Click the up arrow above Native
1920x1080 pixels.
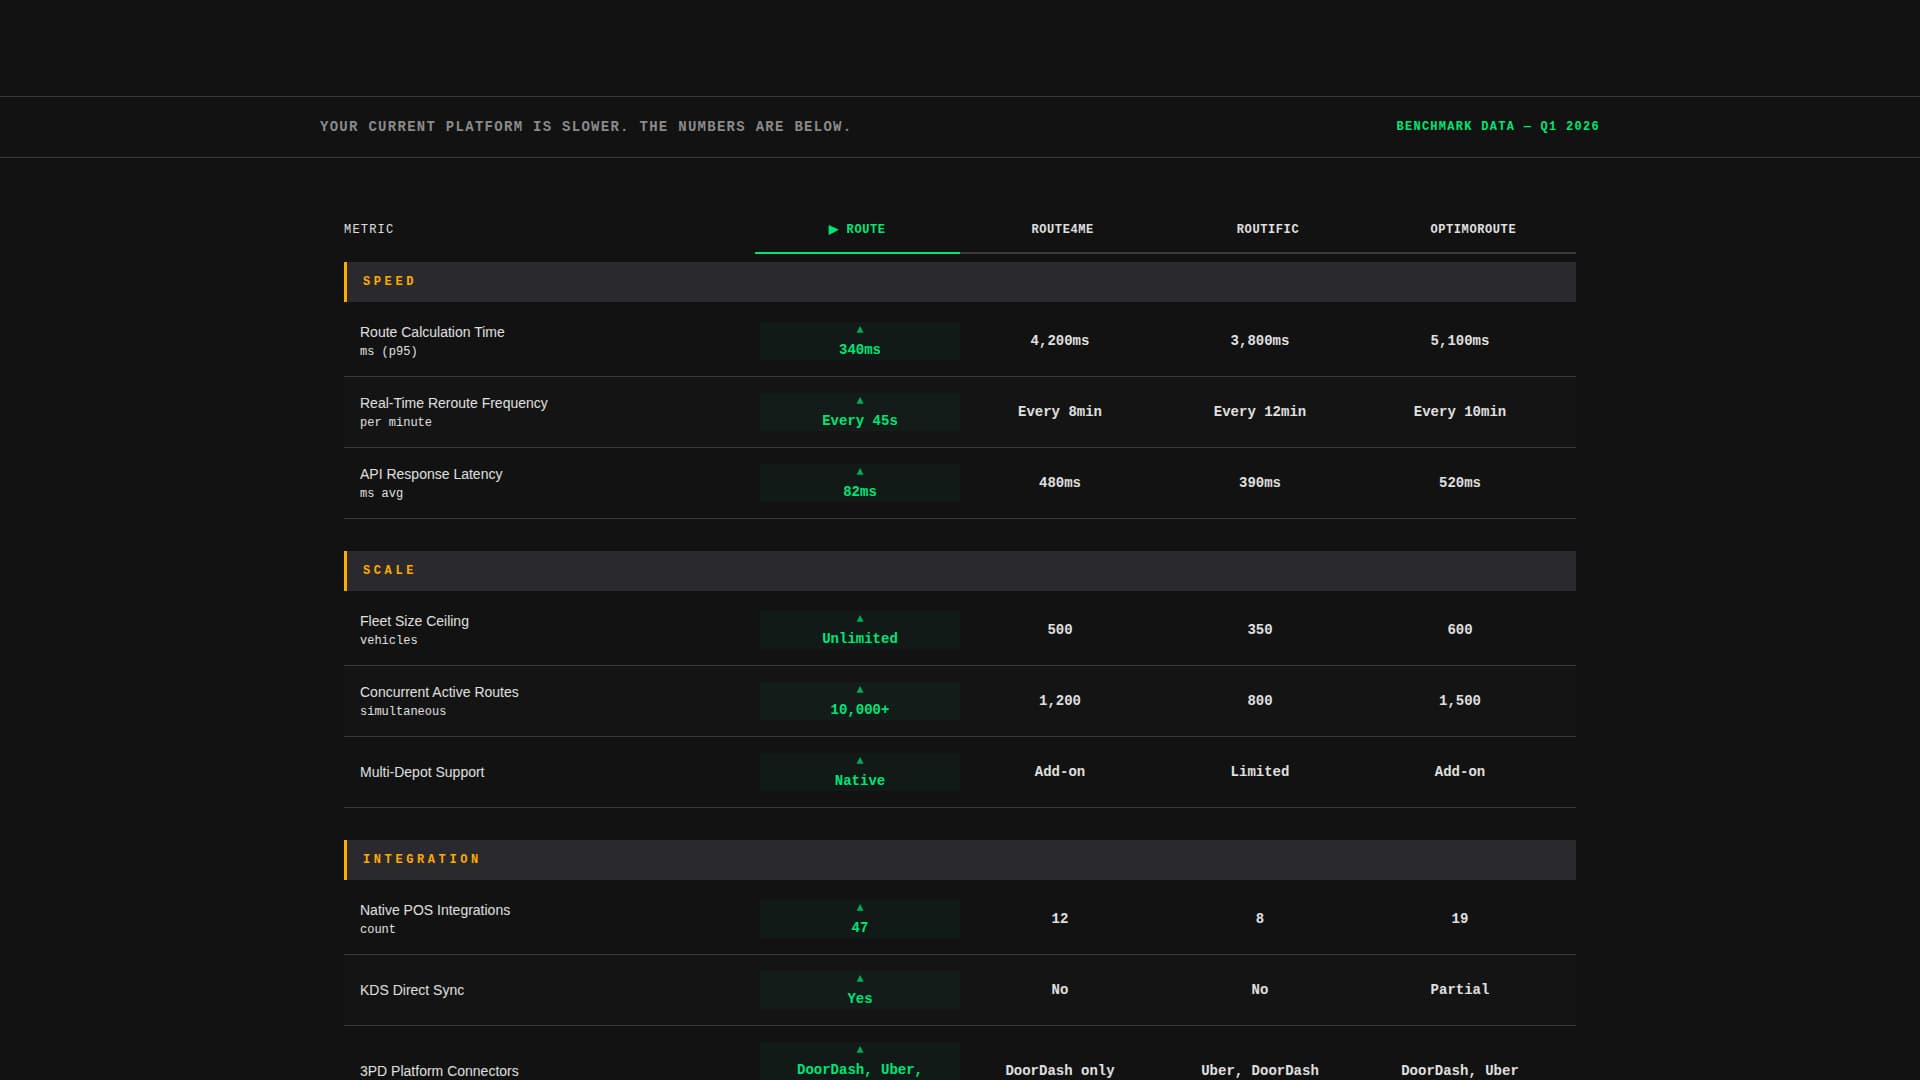pos(860,761)
